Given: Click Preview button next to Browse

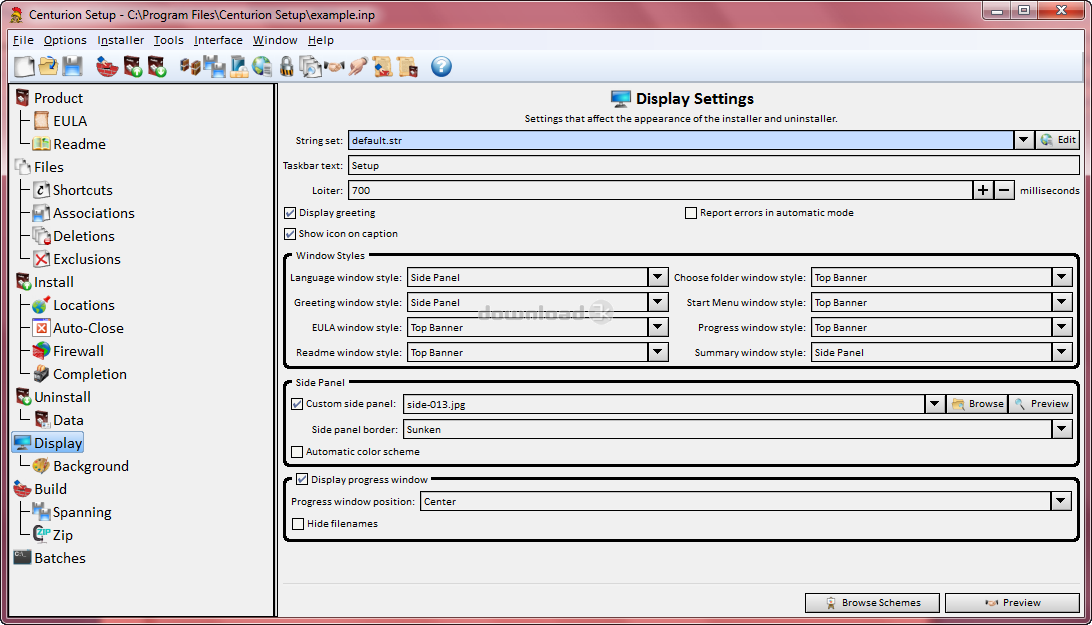Looking at the screenshot, I should (1040, 404).
